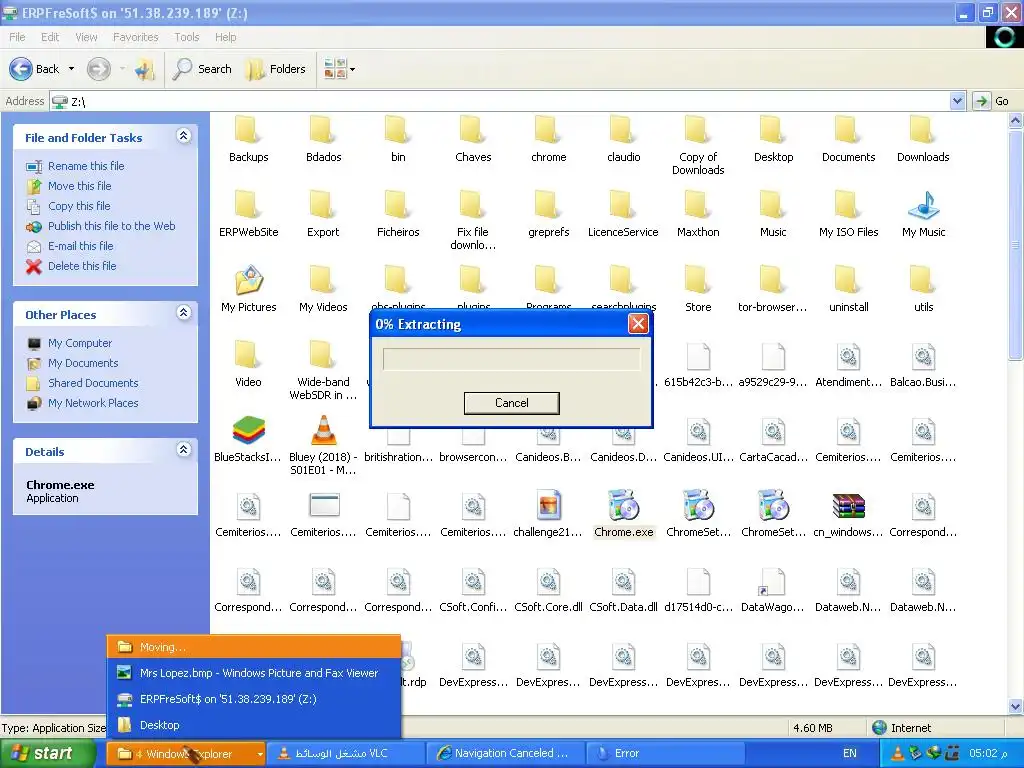1024x768 pixels.
Task: Collapse the Details panel
Action: pyautogui.click(x=184, y=450)
